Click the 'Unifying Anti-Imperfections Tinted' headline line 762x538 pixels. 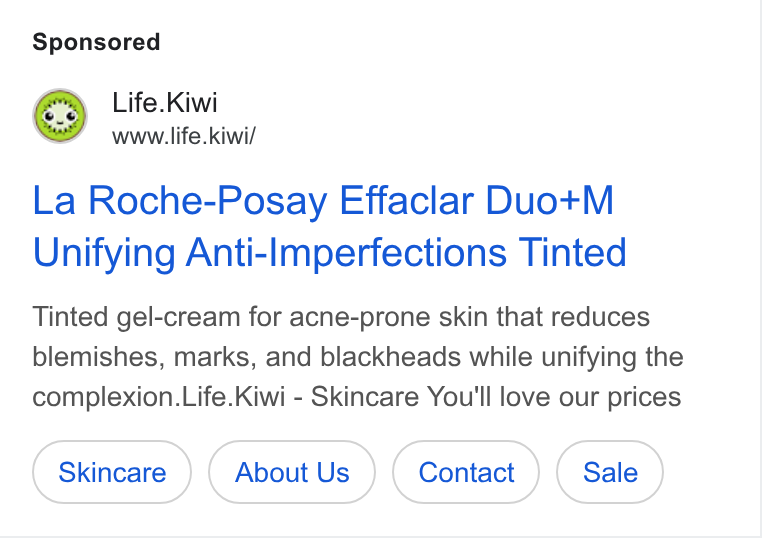[329, 253]
